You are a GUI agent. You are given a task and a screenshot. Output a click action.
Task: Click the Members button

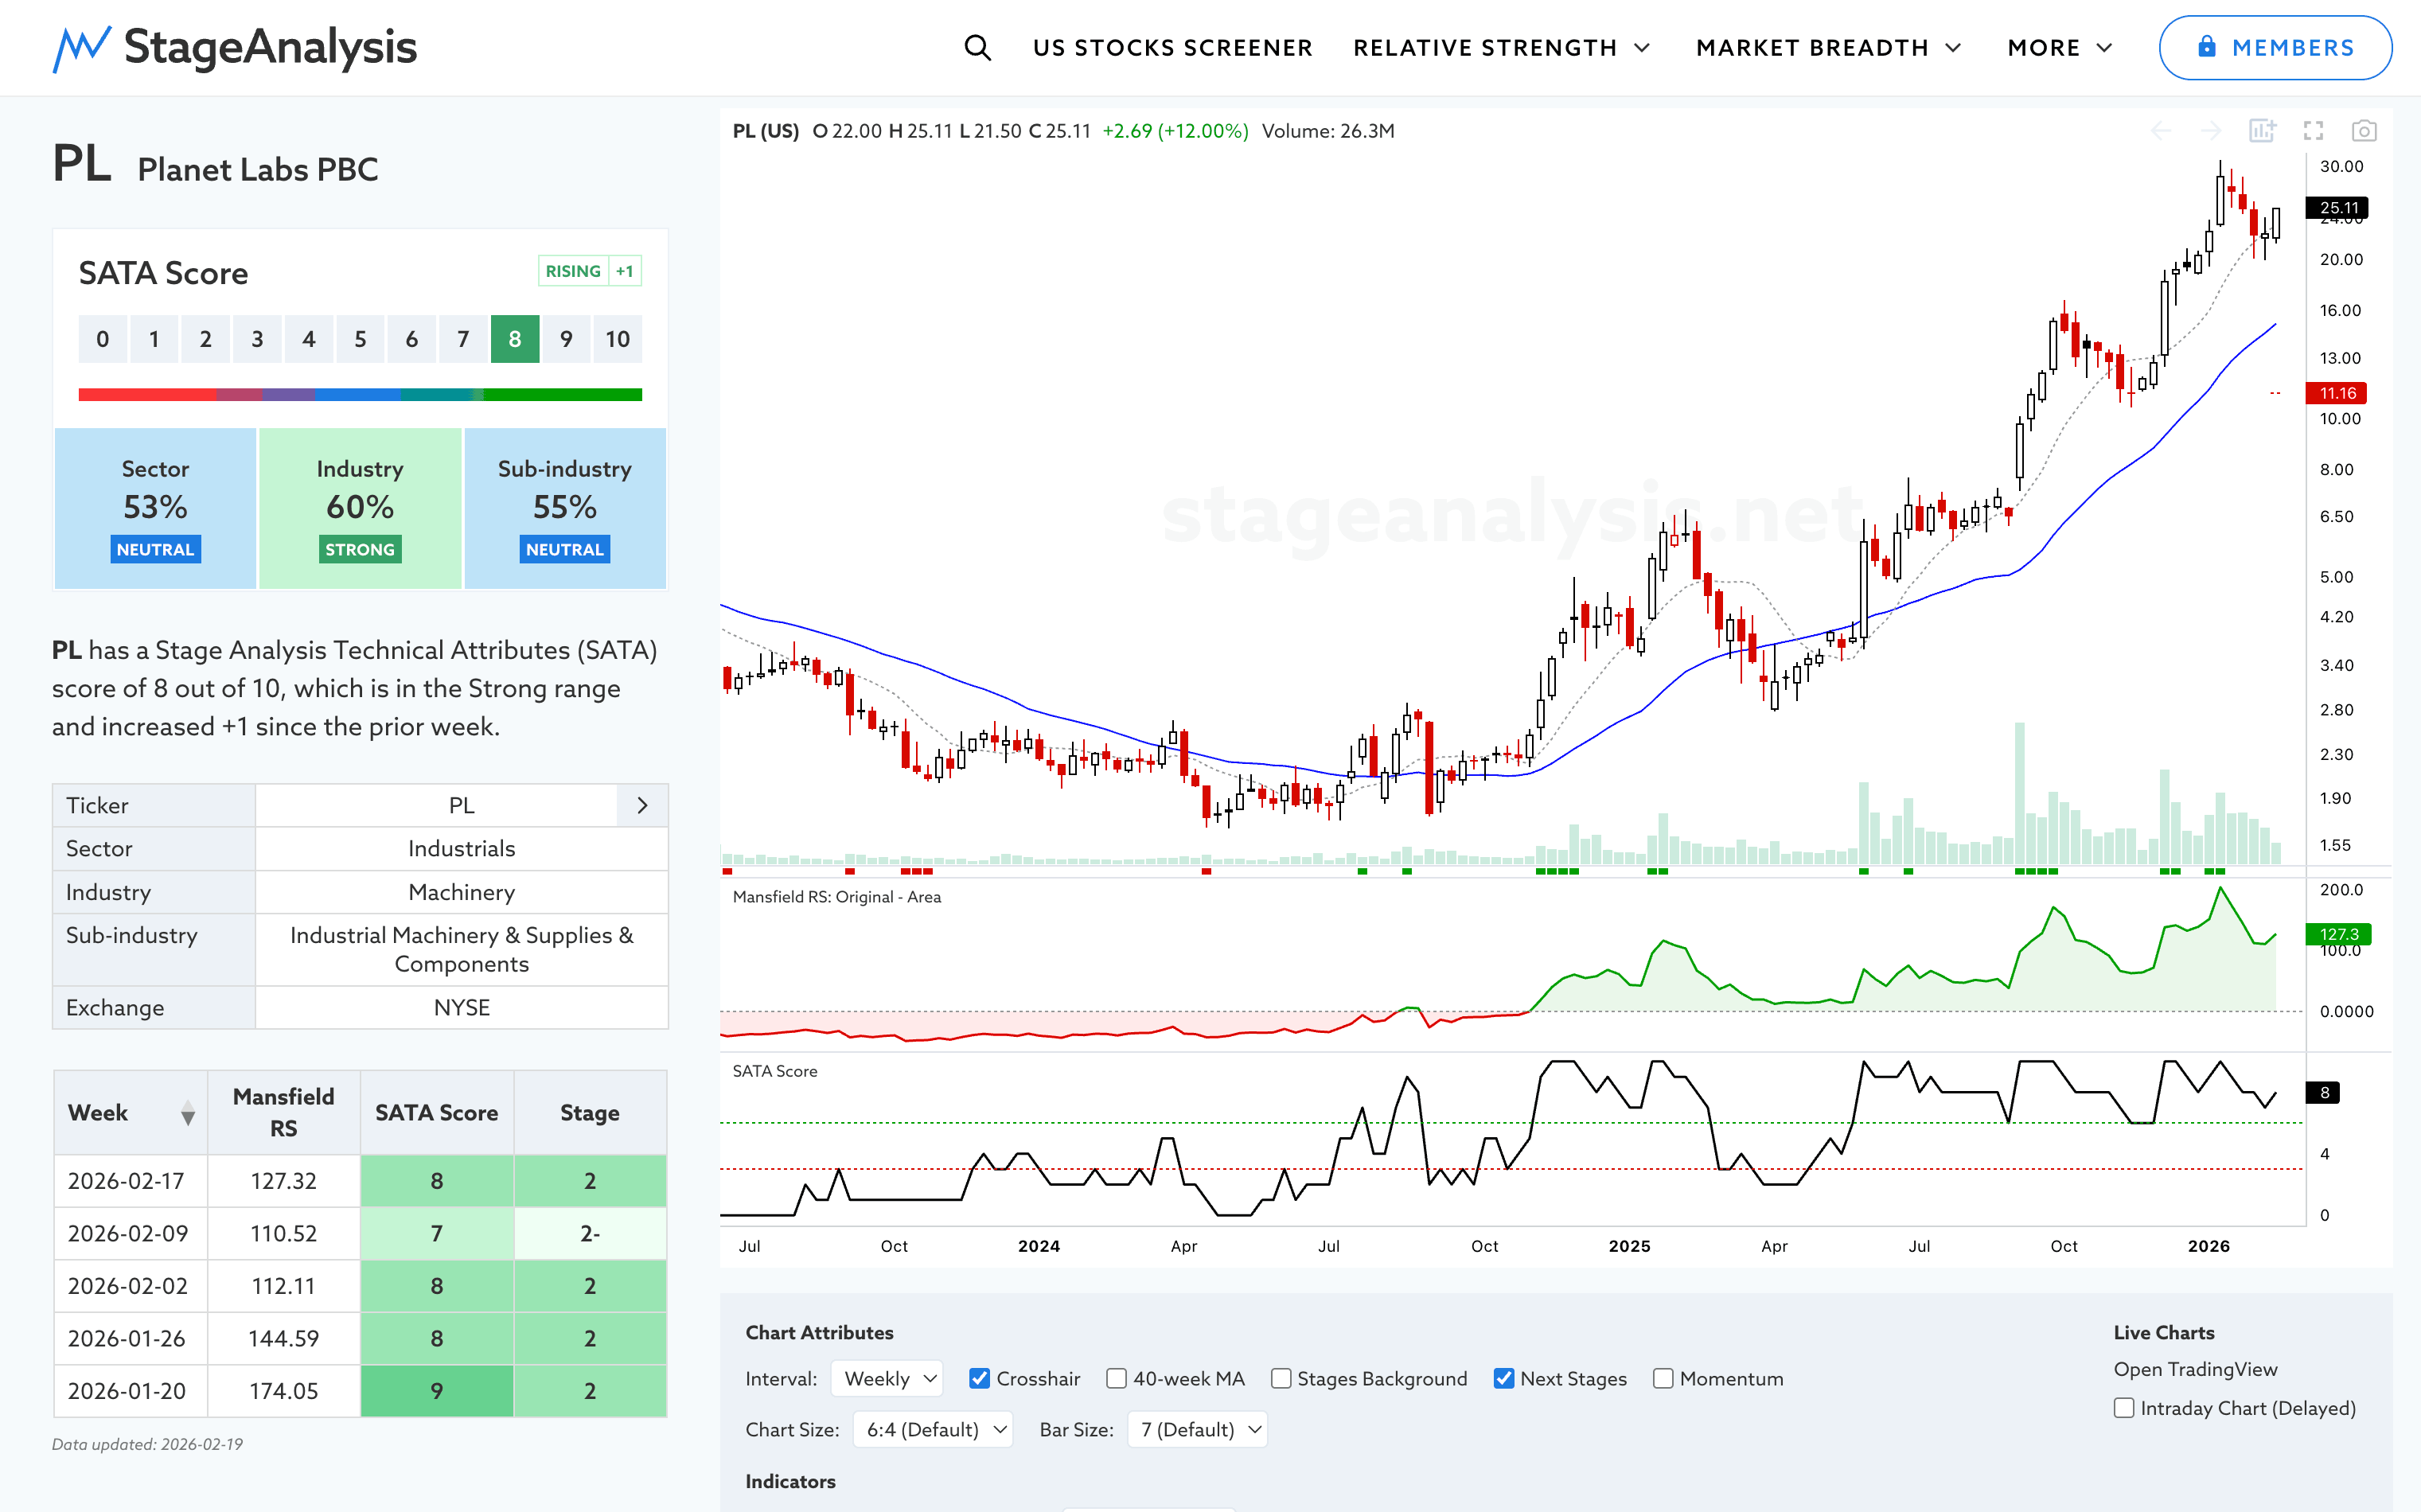[2275, 47]
